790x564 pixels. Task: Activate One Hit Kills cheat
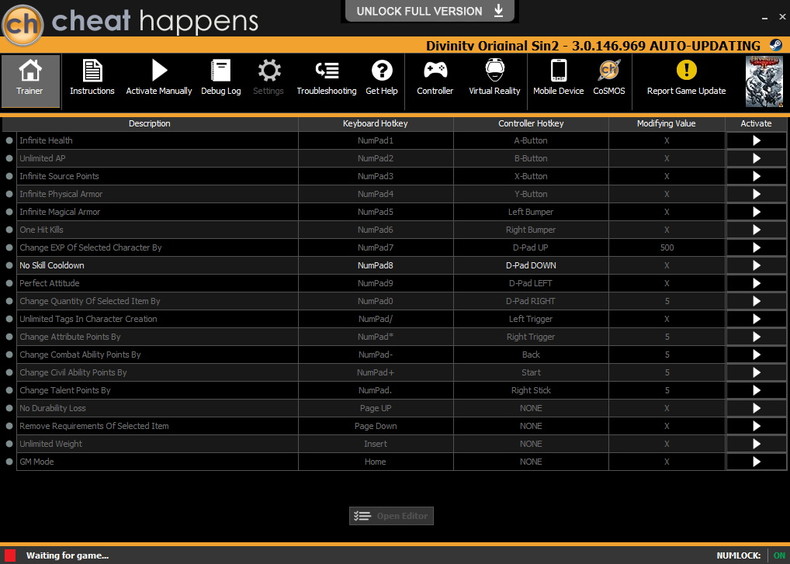[x=756, y=230]
